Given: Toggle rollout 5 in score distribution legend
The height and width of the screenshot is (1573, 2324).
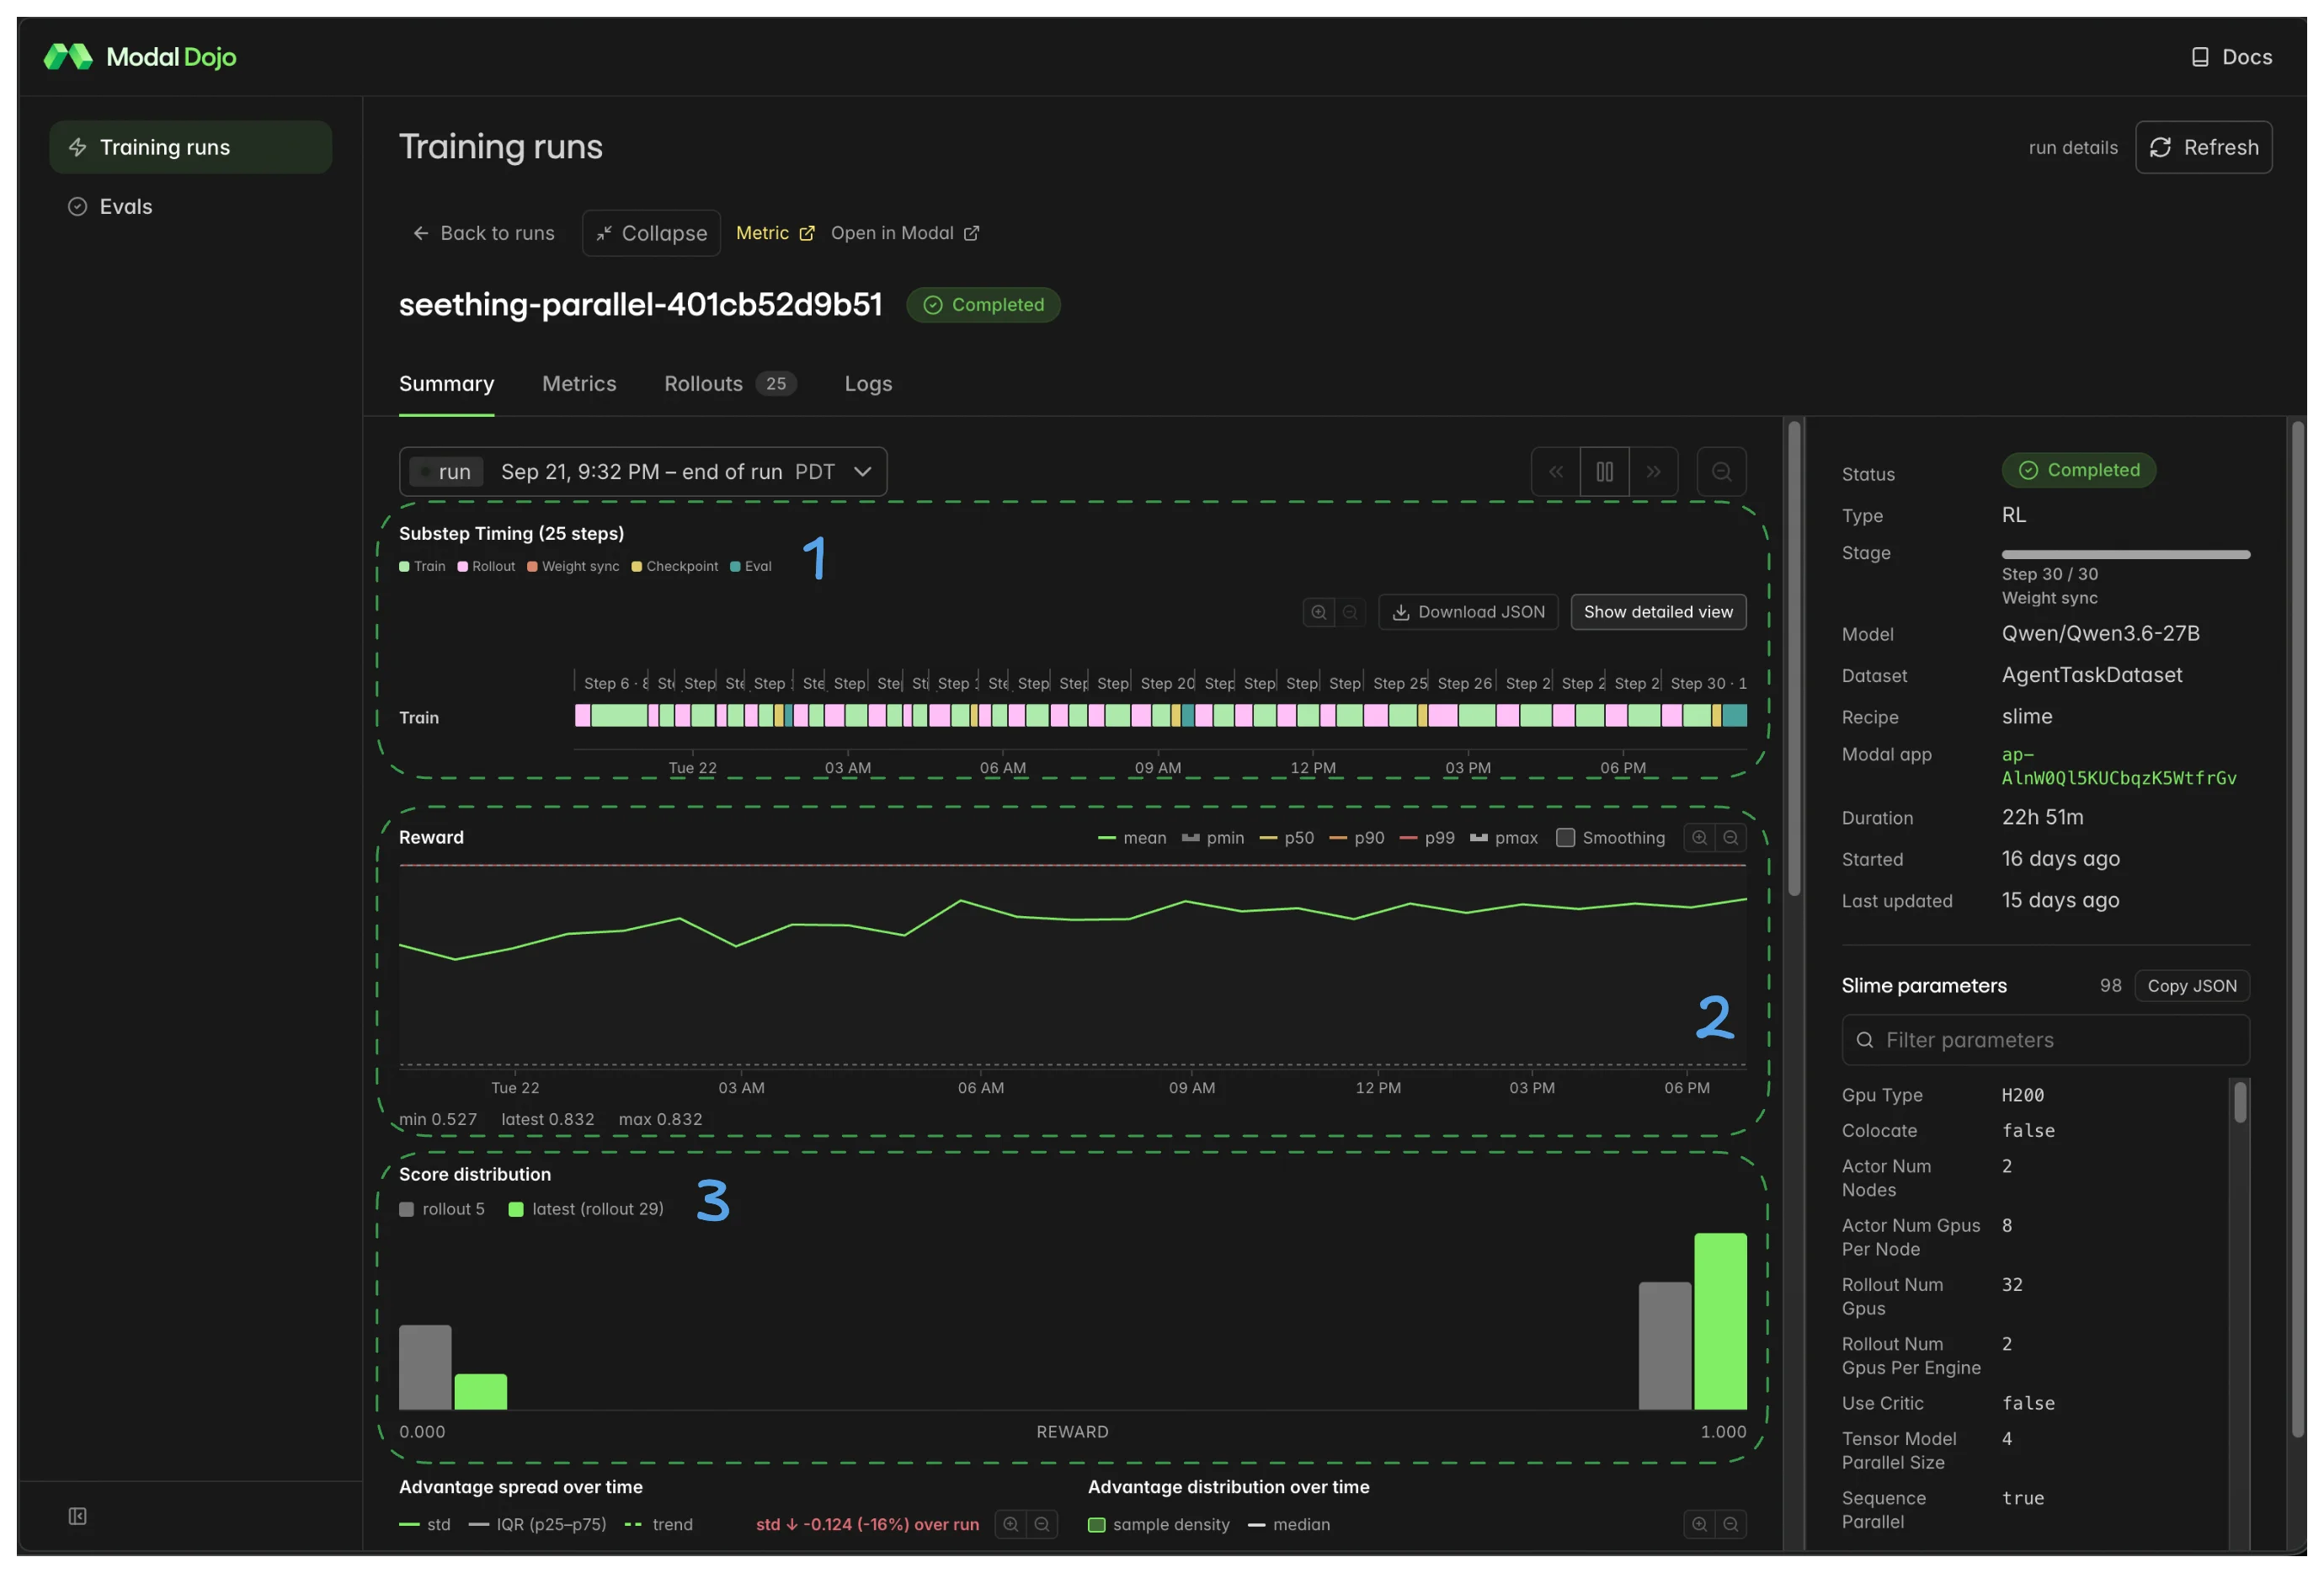Looking at the screenshot, I should coord(441,1209).
